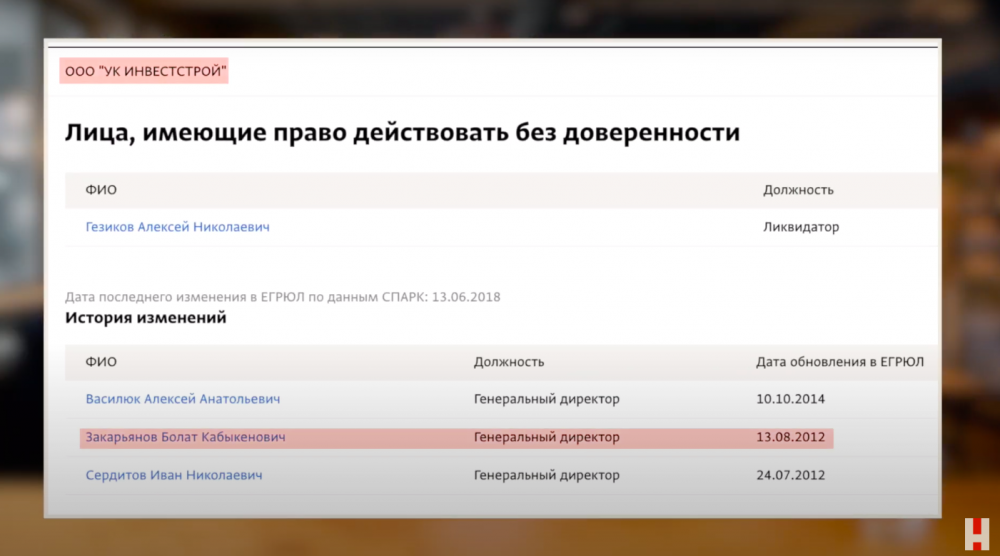
Task: Click the heading about acting without доверенности
Action: (x=402, y=132)
